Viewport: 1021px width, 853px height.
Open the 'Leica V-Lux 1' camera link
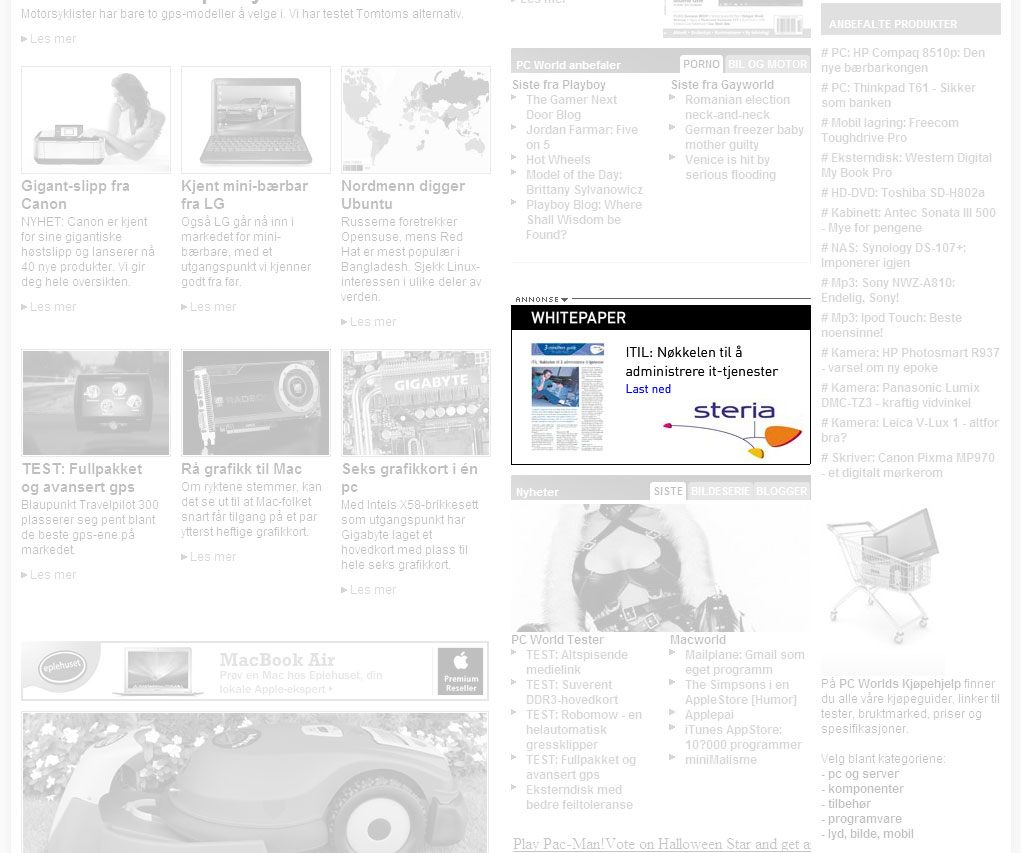point(910,430)
